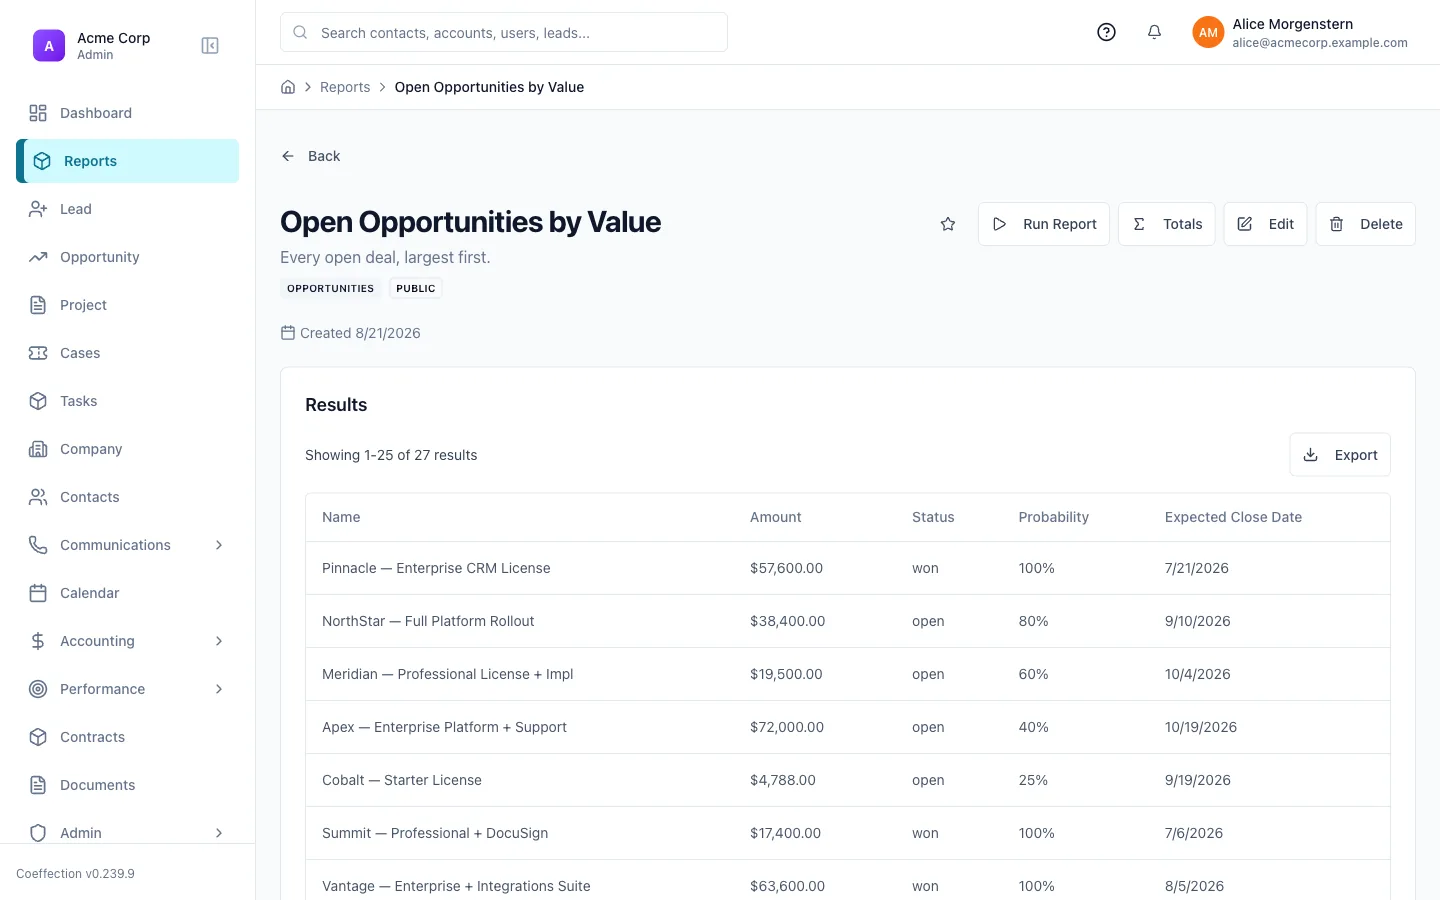This screenshot has width=1440, height=900.
Task: Click 'Cobalt — Starter License' row name
Action: pos(402,780)
